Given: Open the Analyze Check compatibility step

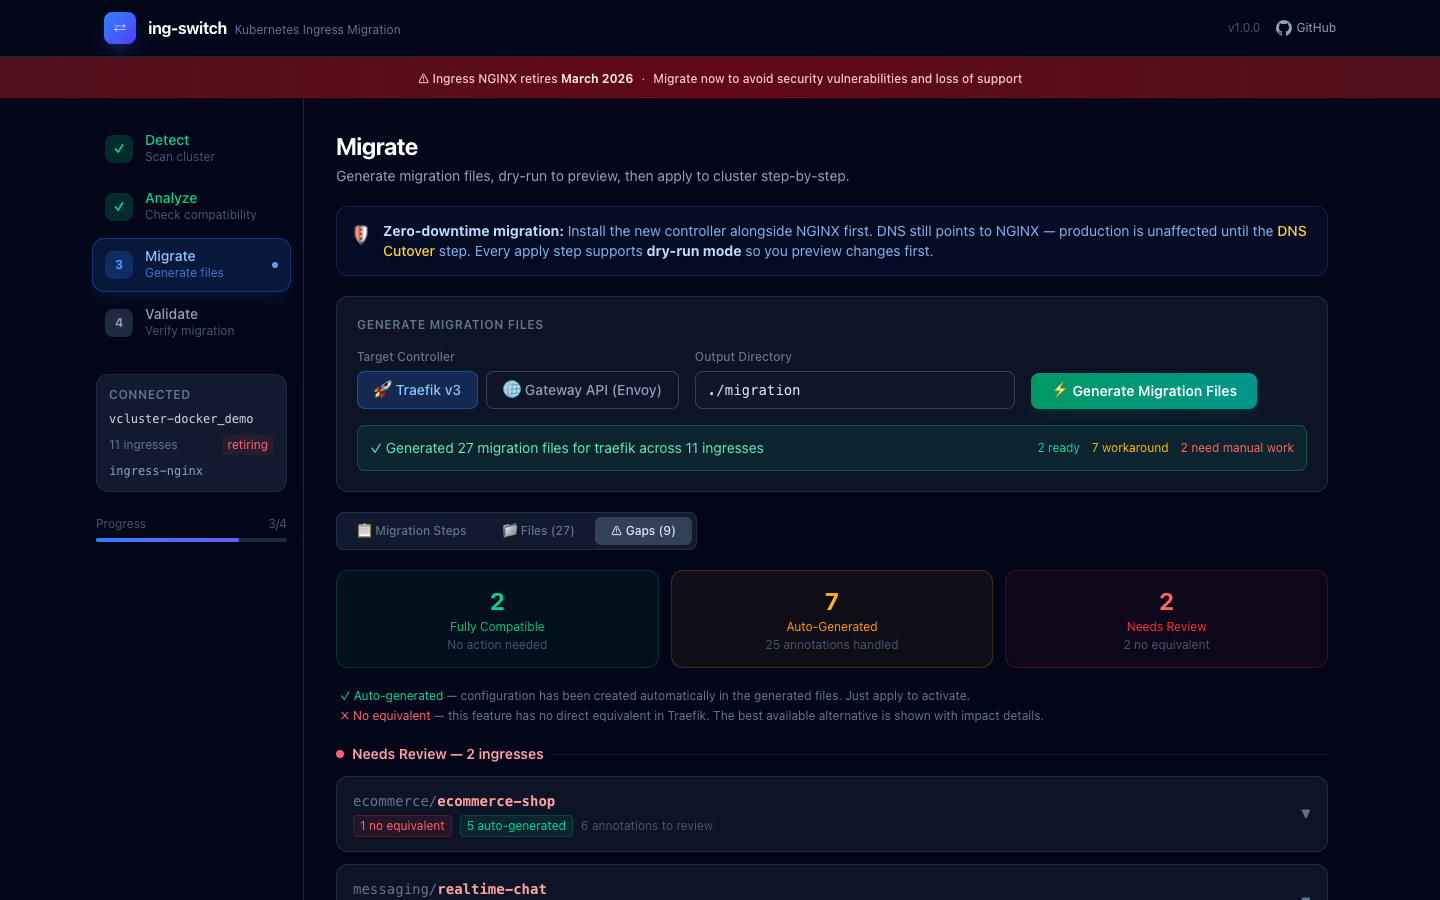Looking at the screenshot, I should [x=191, y=207].
